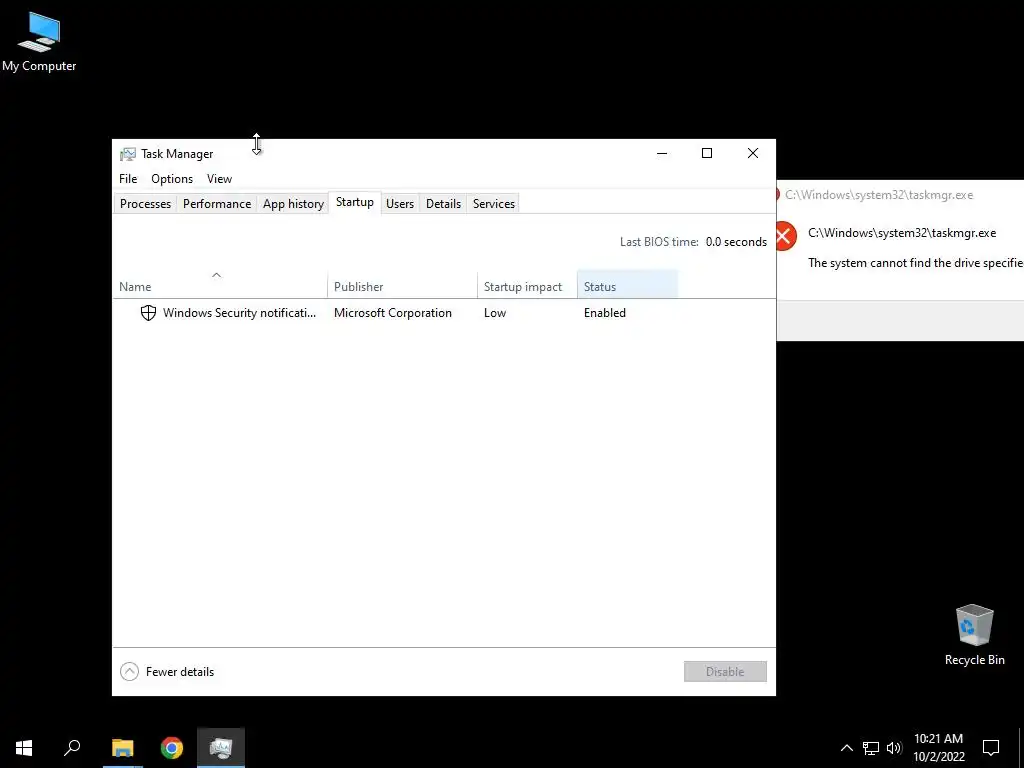Image resolution: width=1024 pixels, height=768 pixels.
Task: Sort by the Name column header
Action: point(219,284)
